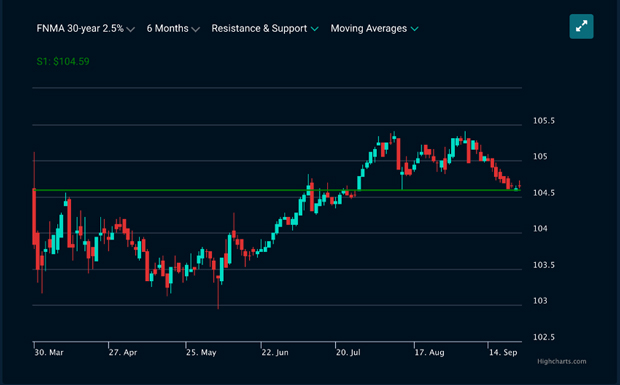This screenshot has width=620, height=385.
Task: Open the FNMA 30-year 2.5% dropdown
Action: click(x=85, y=28)
